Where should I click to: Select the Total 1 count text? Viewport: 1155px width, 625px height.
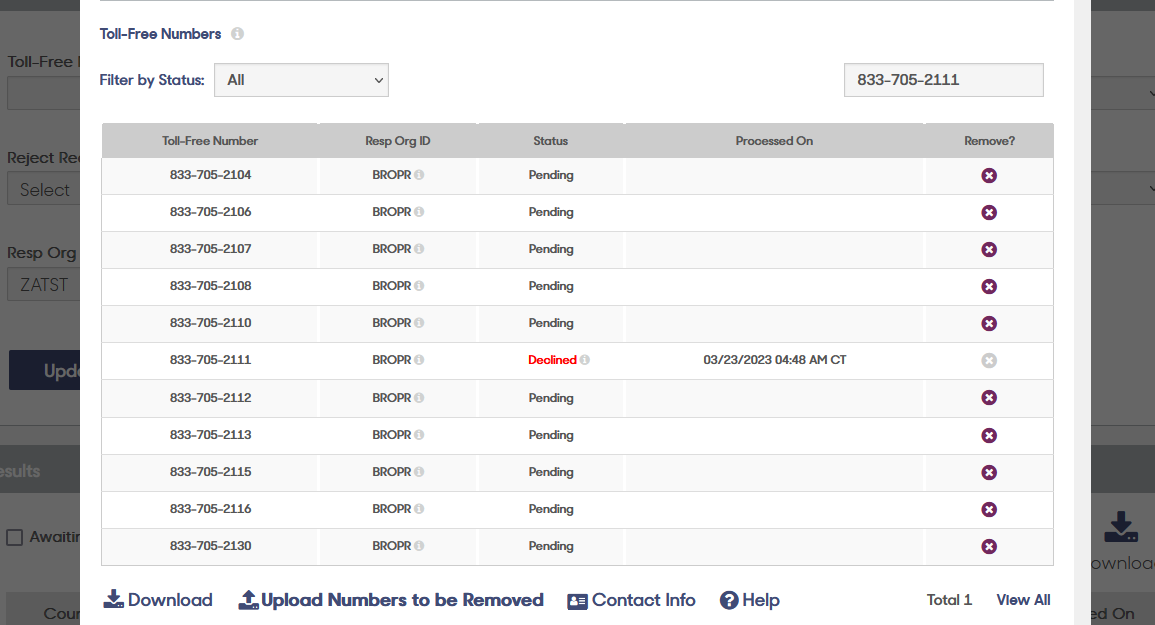pos(949,600)
